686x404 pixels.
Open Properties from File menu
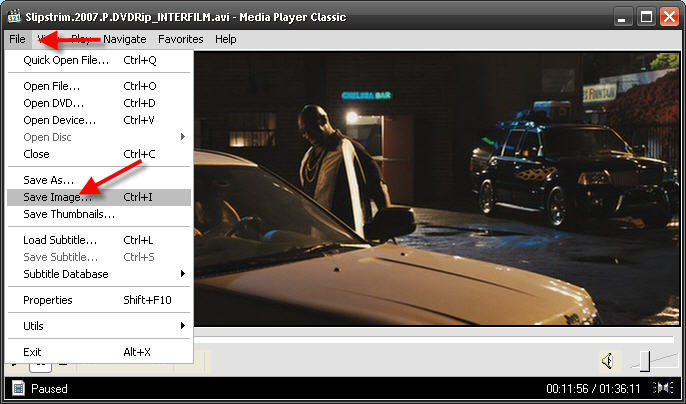pos(99,300)
